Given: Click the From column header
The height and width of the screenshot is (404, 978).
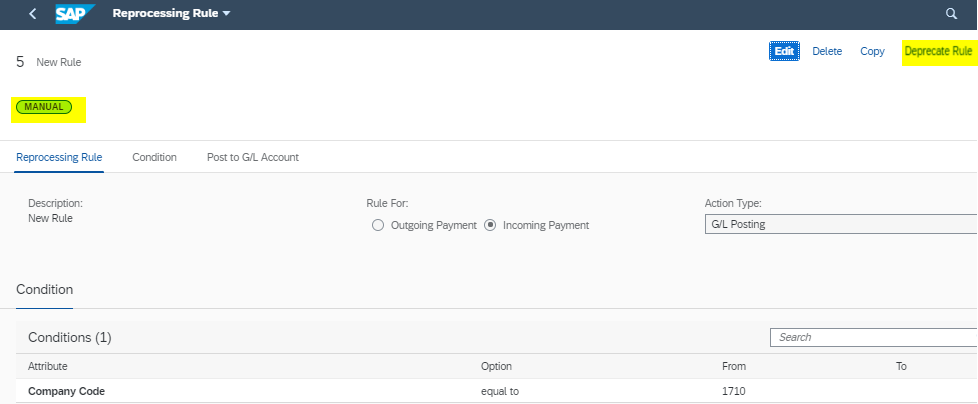Looking at the screenshot, I should pos(734,366).
